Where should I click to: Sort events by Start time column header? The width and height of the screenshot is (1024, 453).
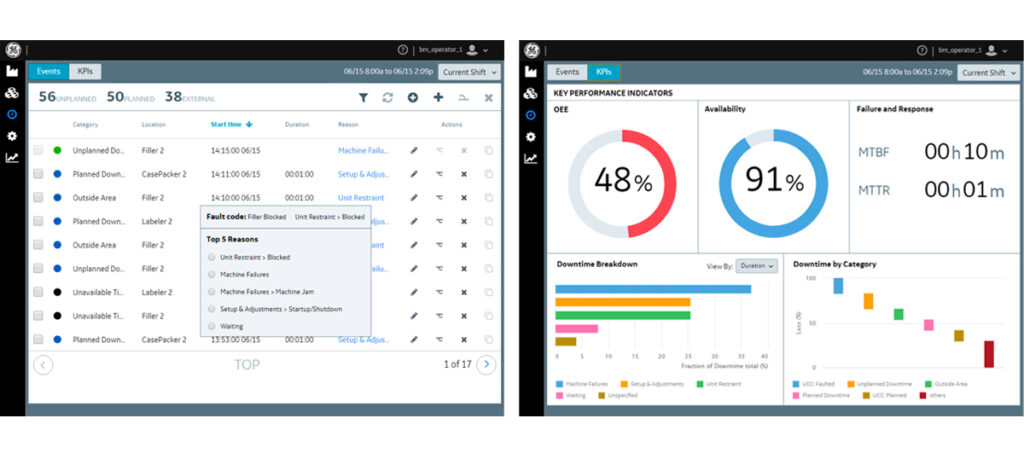click(231, 125)
